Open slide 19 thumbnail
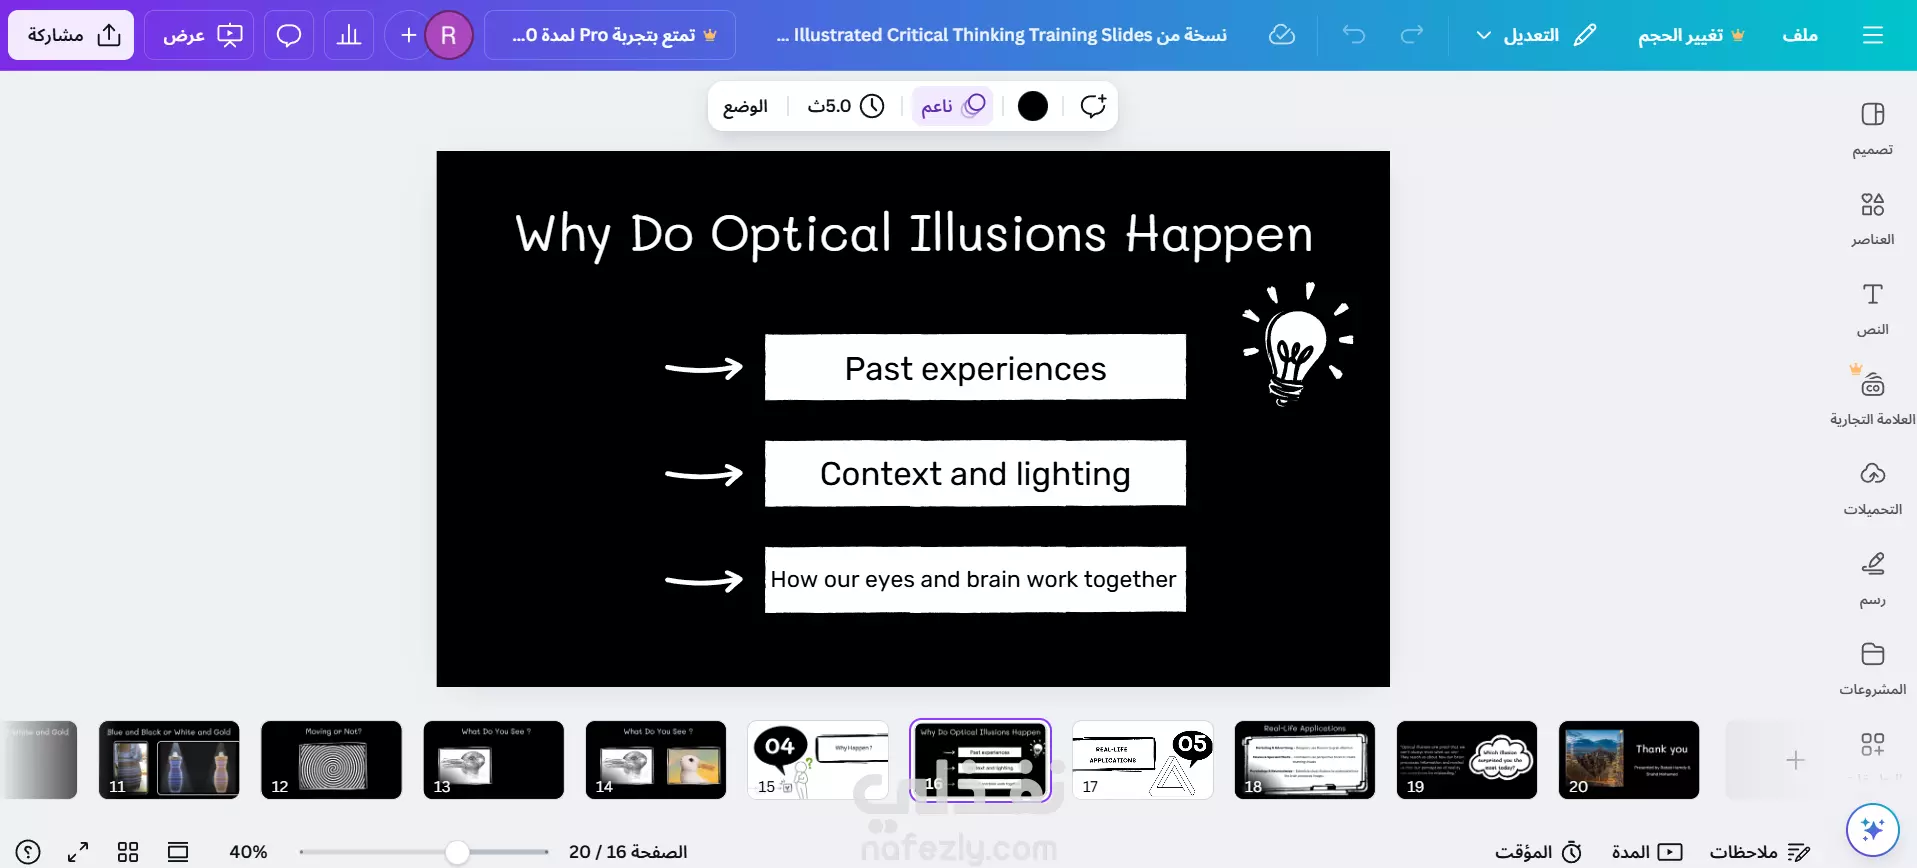This screenshot has height=868, width=1917. pos(1467,760)
